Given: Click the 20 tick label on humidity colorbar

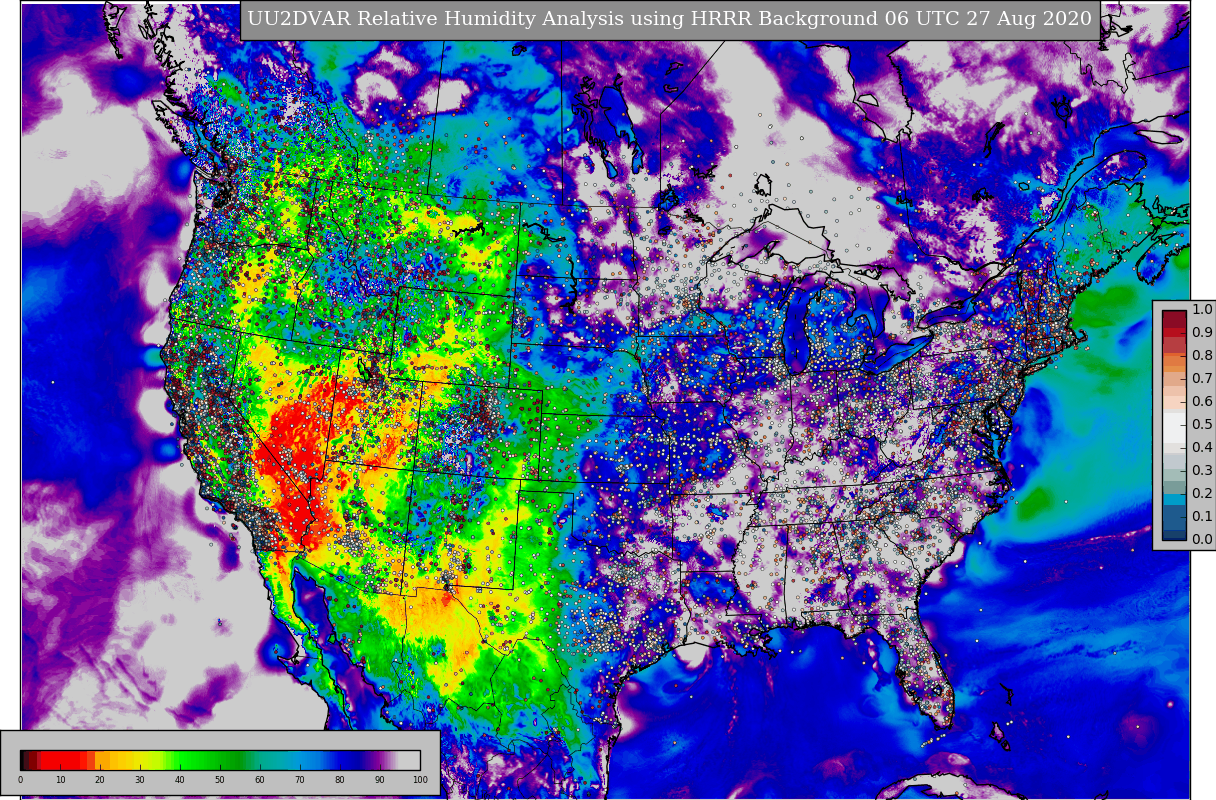Looking at the screenshot, I should [100, 780].
